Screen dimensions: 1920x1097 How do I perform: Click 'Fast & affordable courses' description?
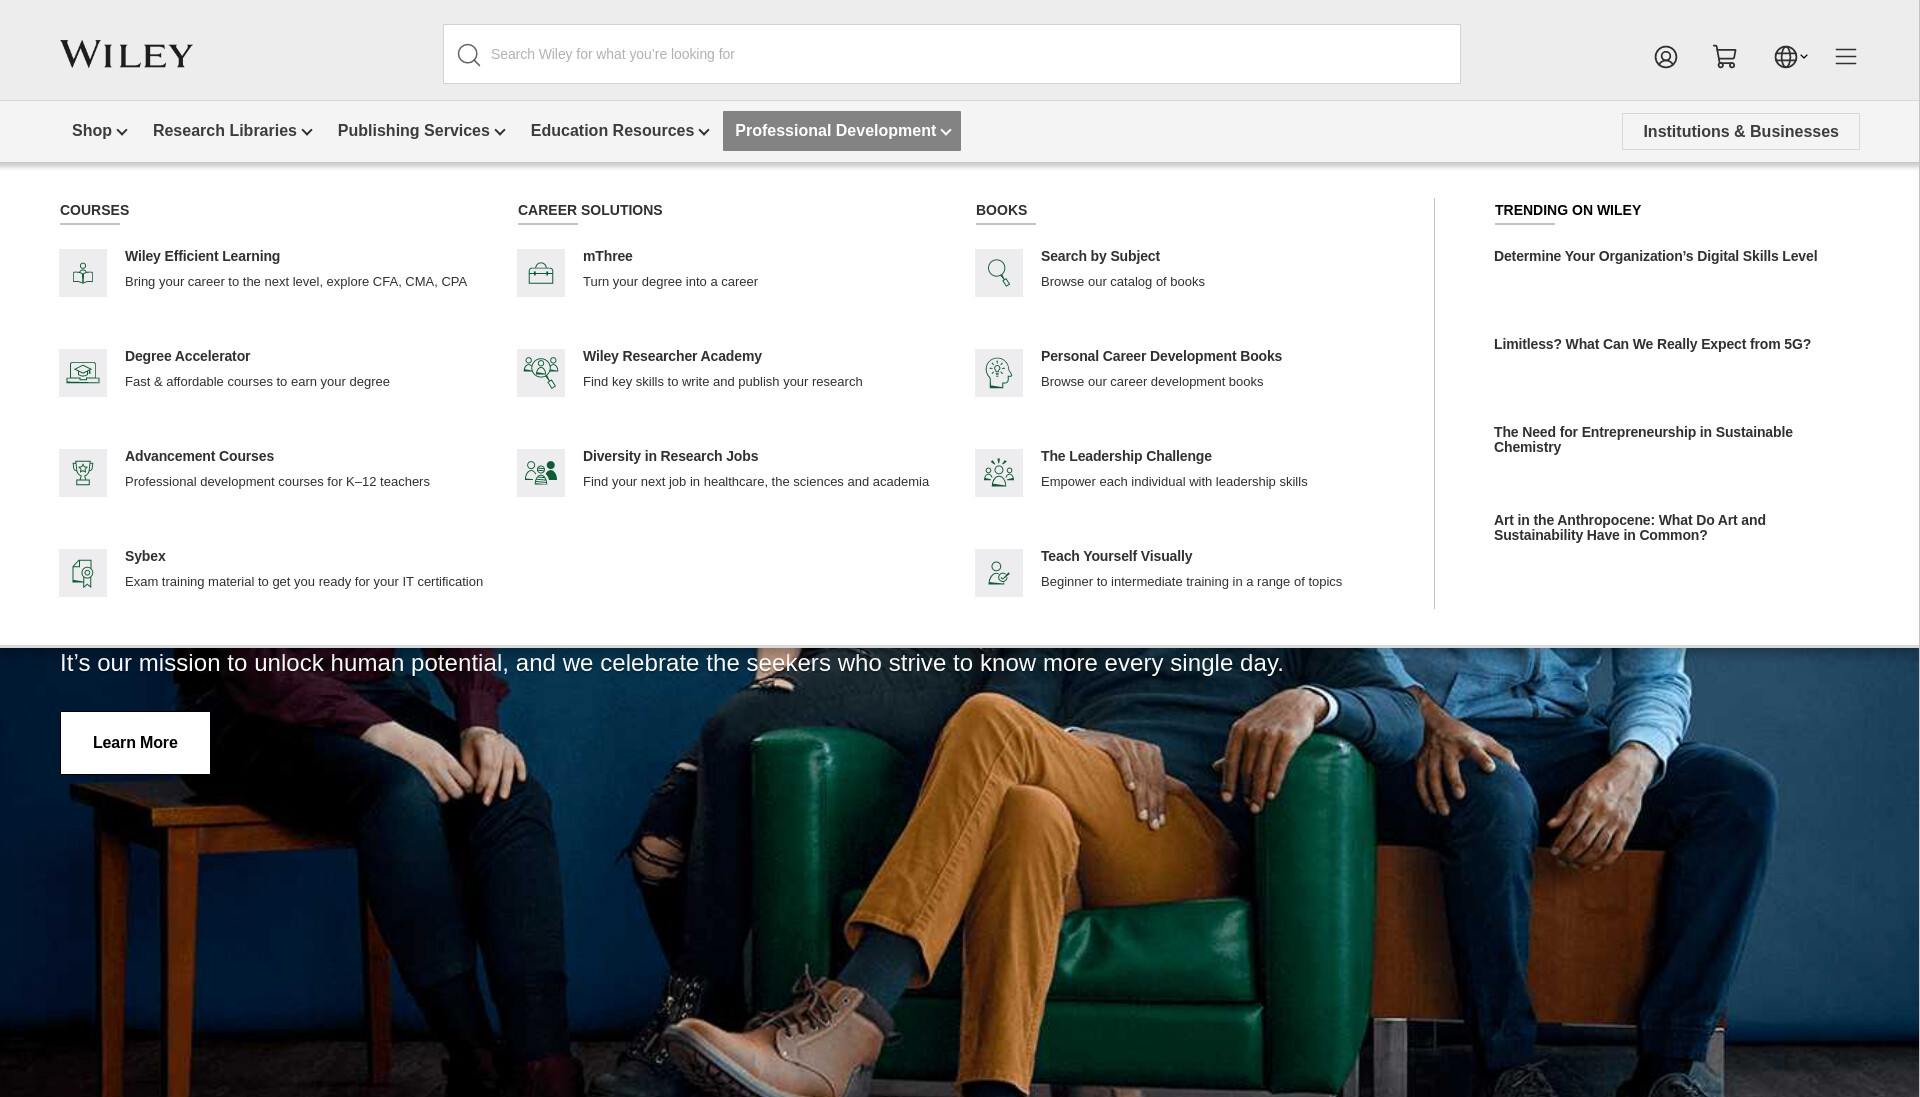click(257, 382)
